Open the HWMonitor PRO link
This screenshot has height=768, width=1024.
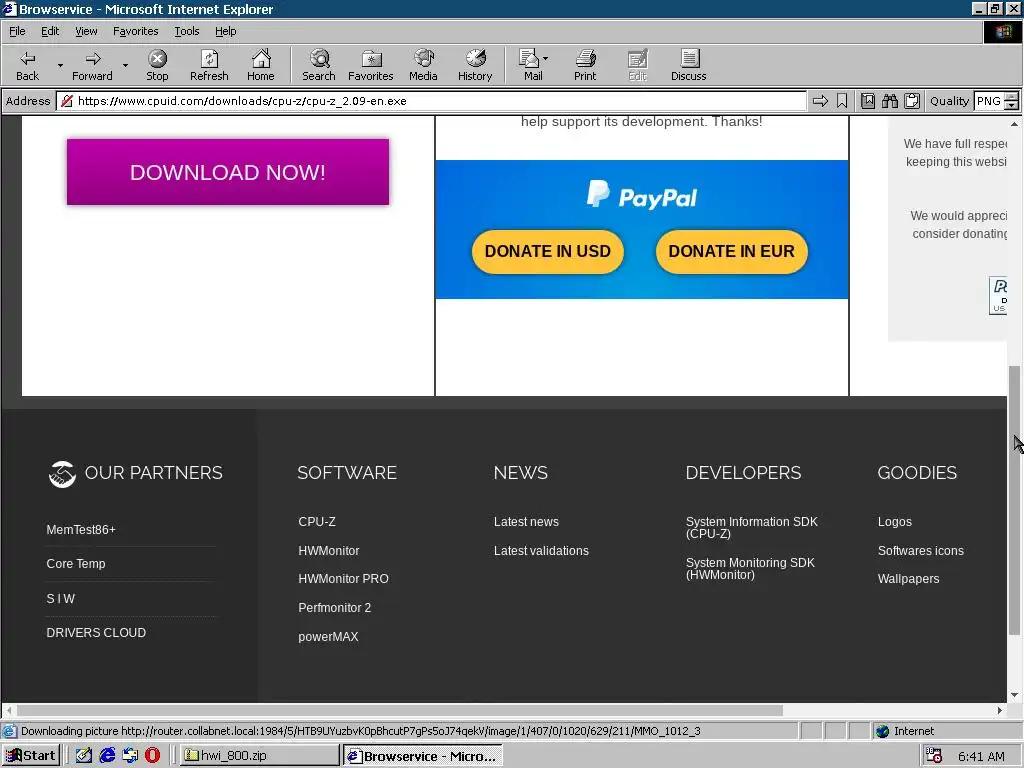343,579
